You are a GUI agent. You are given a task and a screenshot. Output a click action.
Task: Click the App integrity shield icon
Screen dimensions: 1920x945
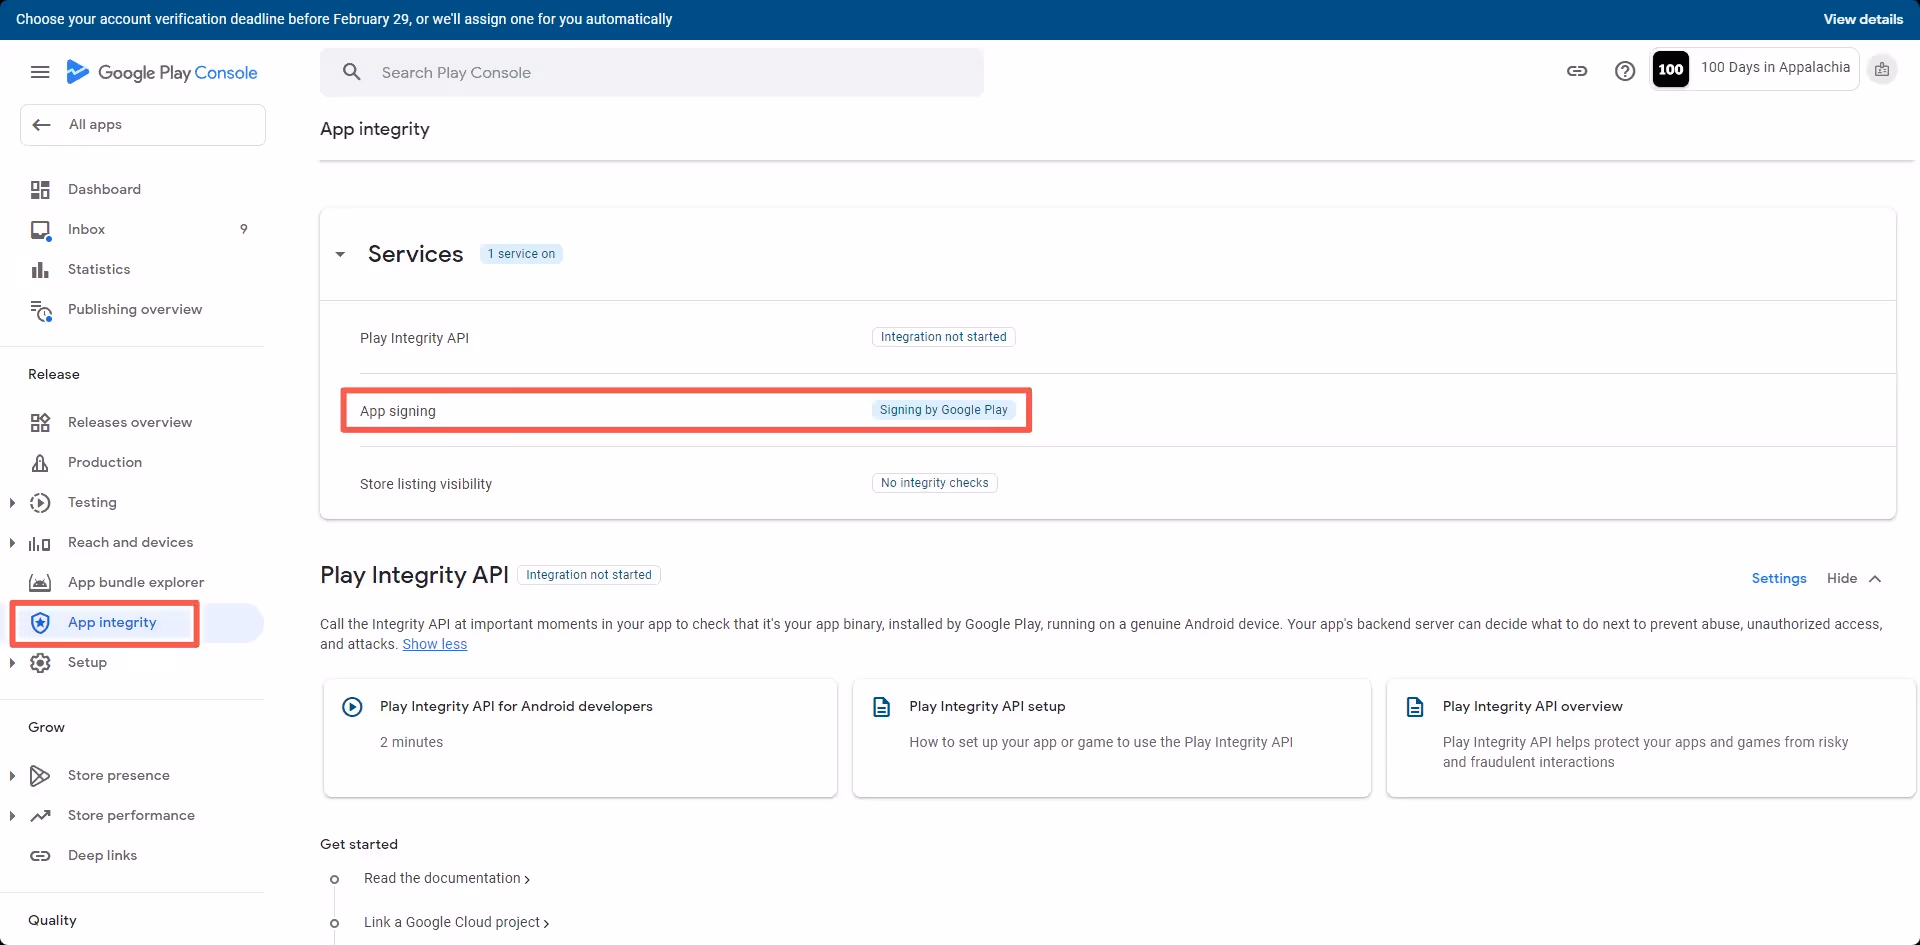point(40,622)
